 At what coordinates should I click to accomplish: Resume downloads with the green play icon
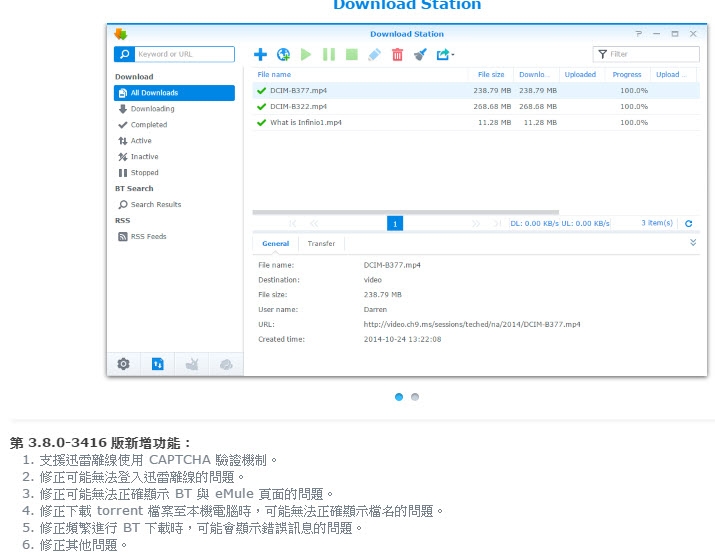(306, 55)
